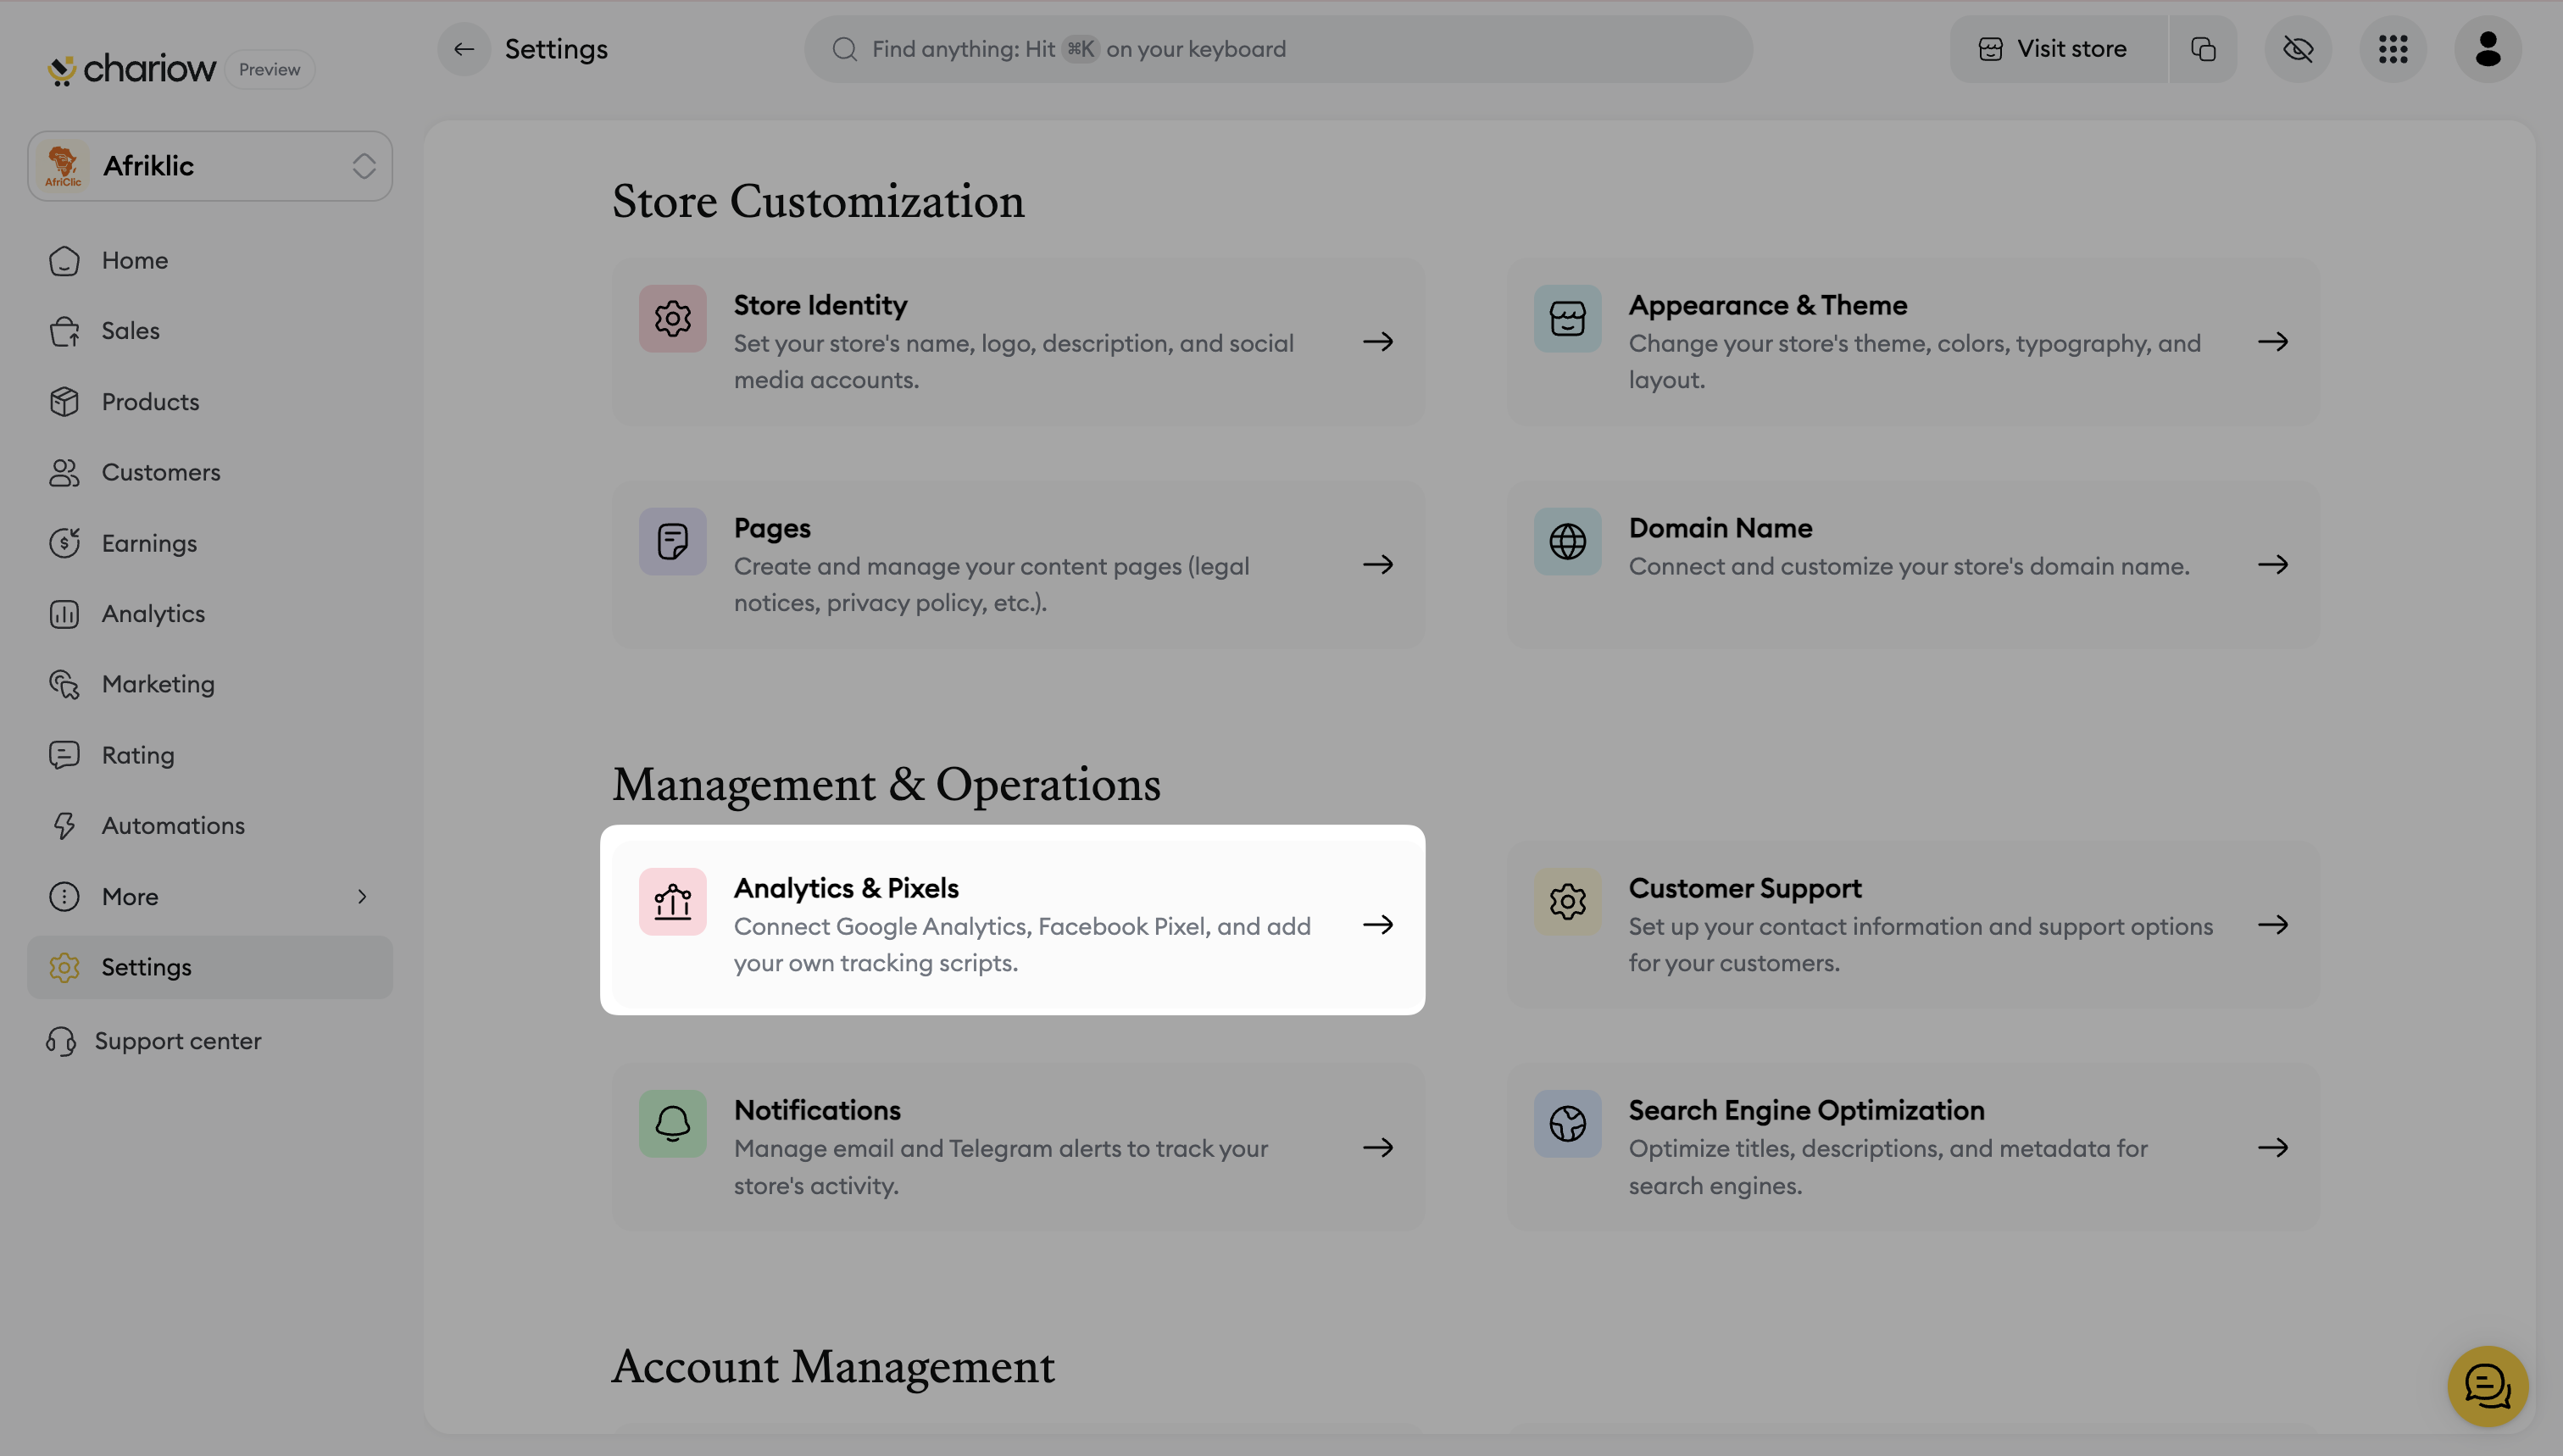Focus the Find anything search field
2563x1456 pixels.
(x=1277, y=49)
